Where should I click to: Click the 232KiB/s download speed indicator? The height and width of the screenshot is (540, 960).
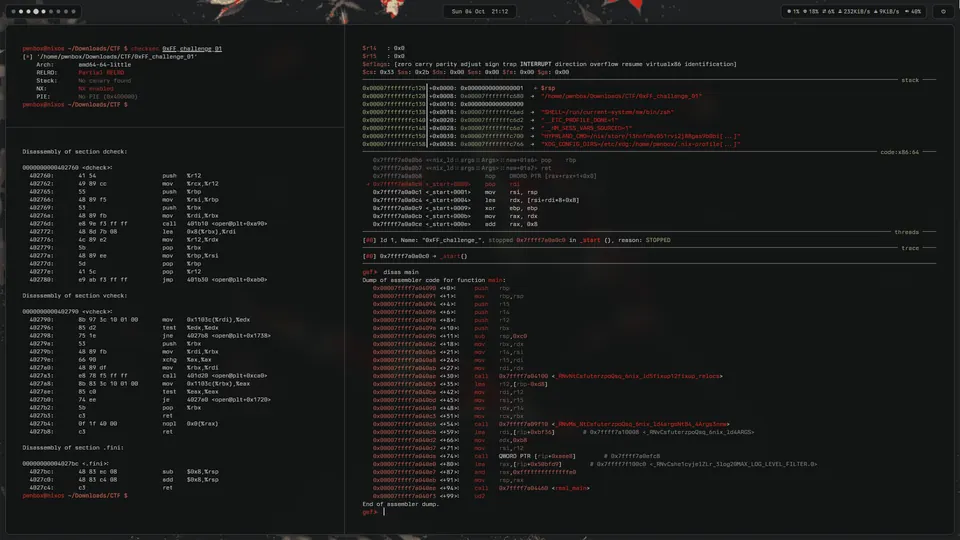[854, 11]
